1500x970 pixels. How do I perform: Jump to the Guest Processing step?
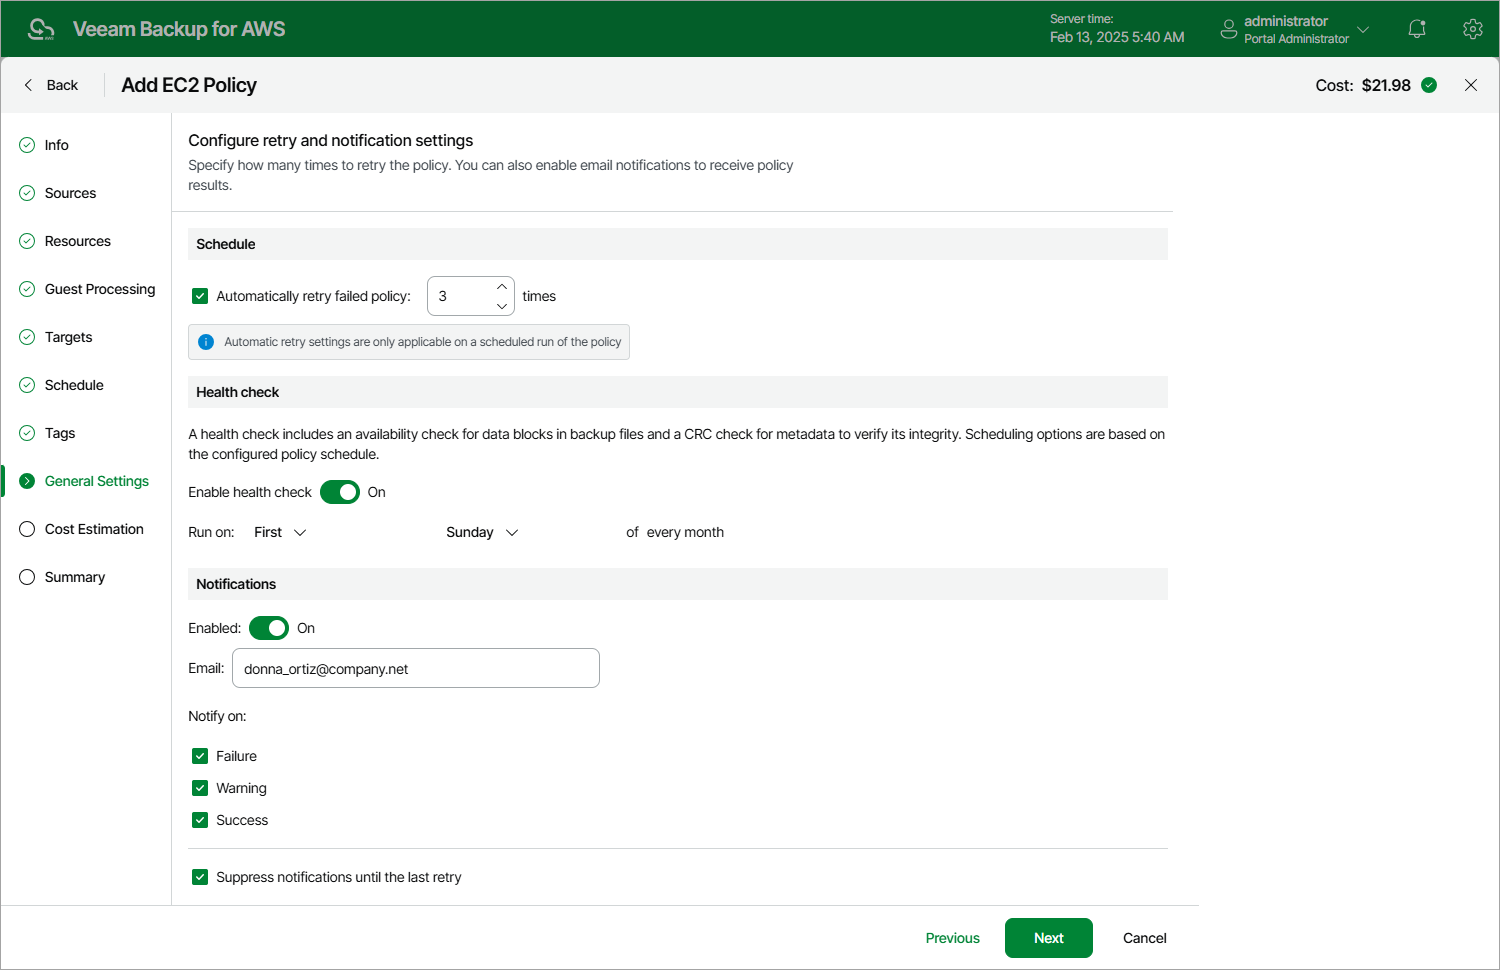[x=100, y=289]
